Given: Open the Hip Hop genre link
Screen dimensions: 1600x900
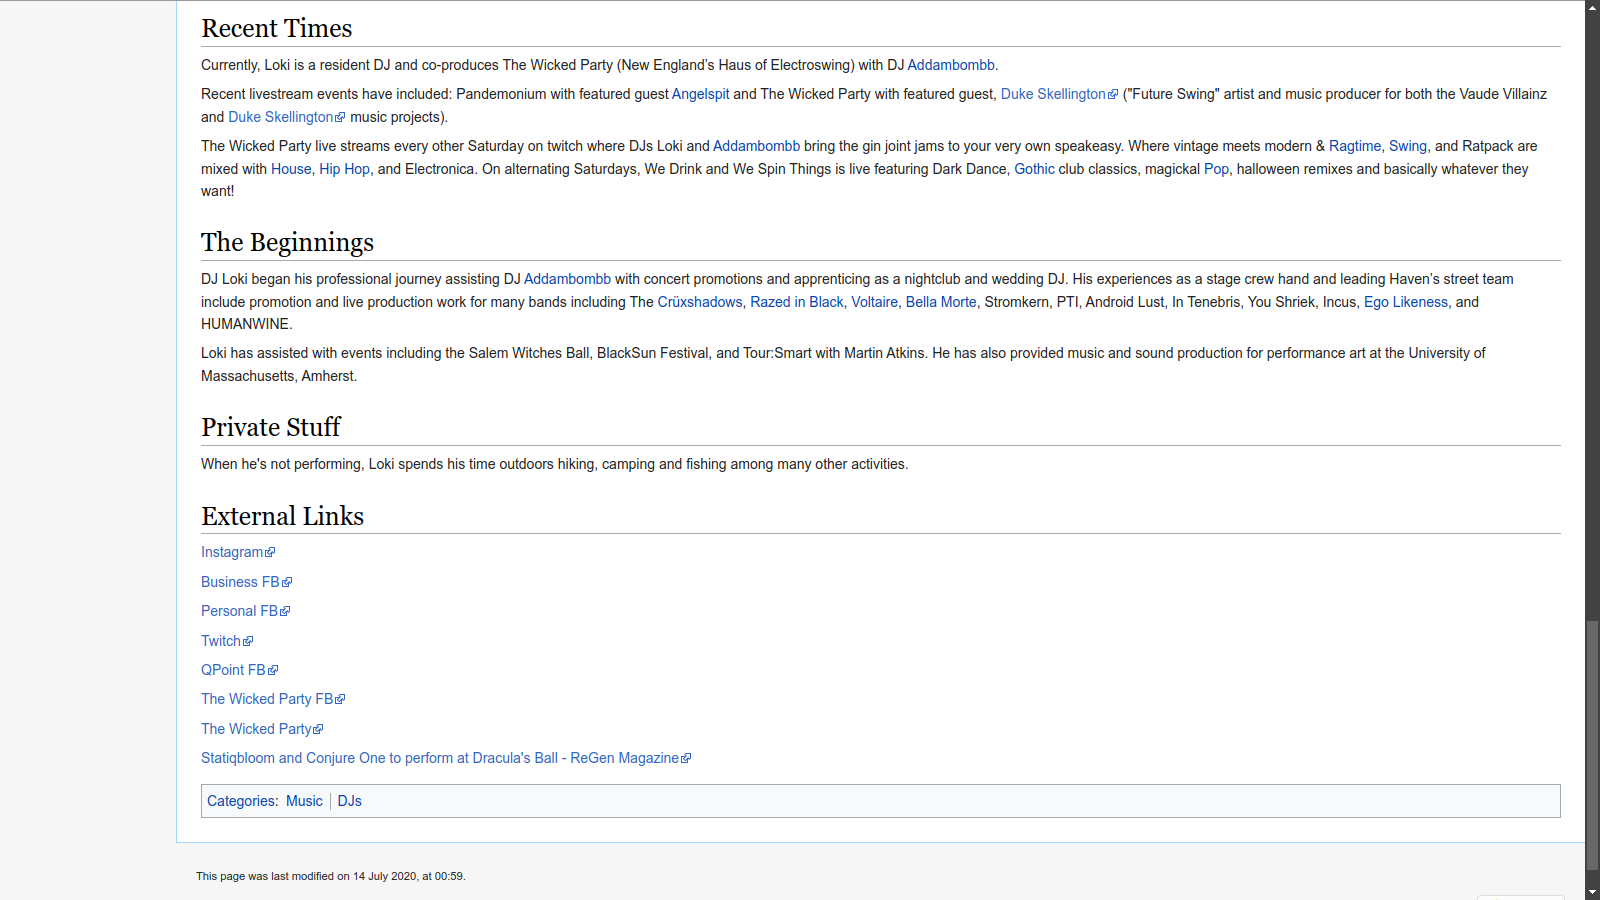Looking at the screenshot, I should [344, 169].
